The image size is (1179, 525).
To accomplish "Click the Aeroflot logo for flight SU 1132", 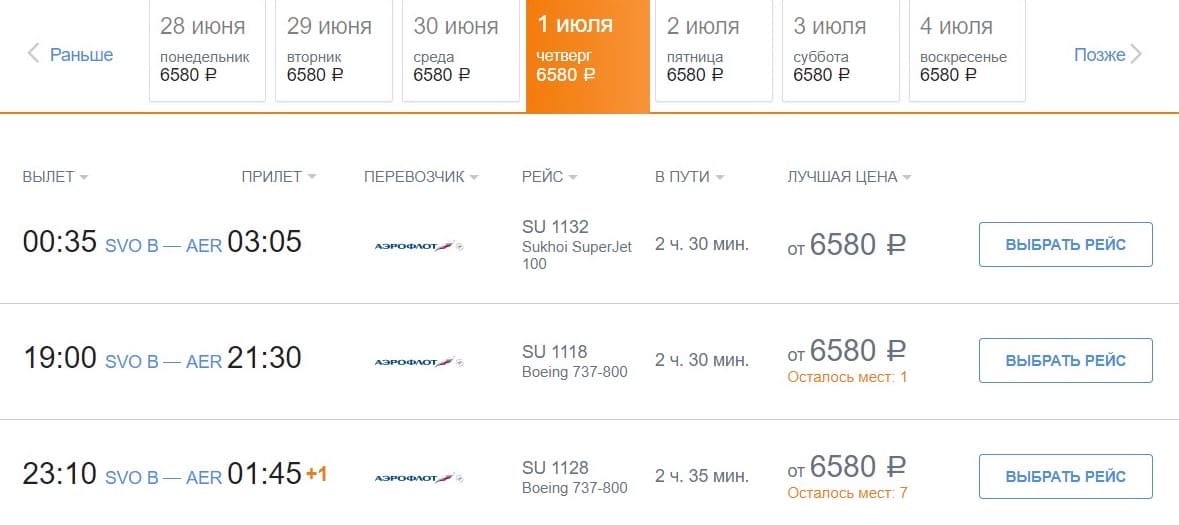I will (x=418, y=245).
